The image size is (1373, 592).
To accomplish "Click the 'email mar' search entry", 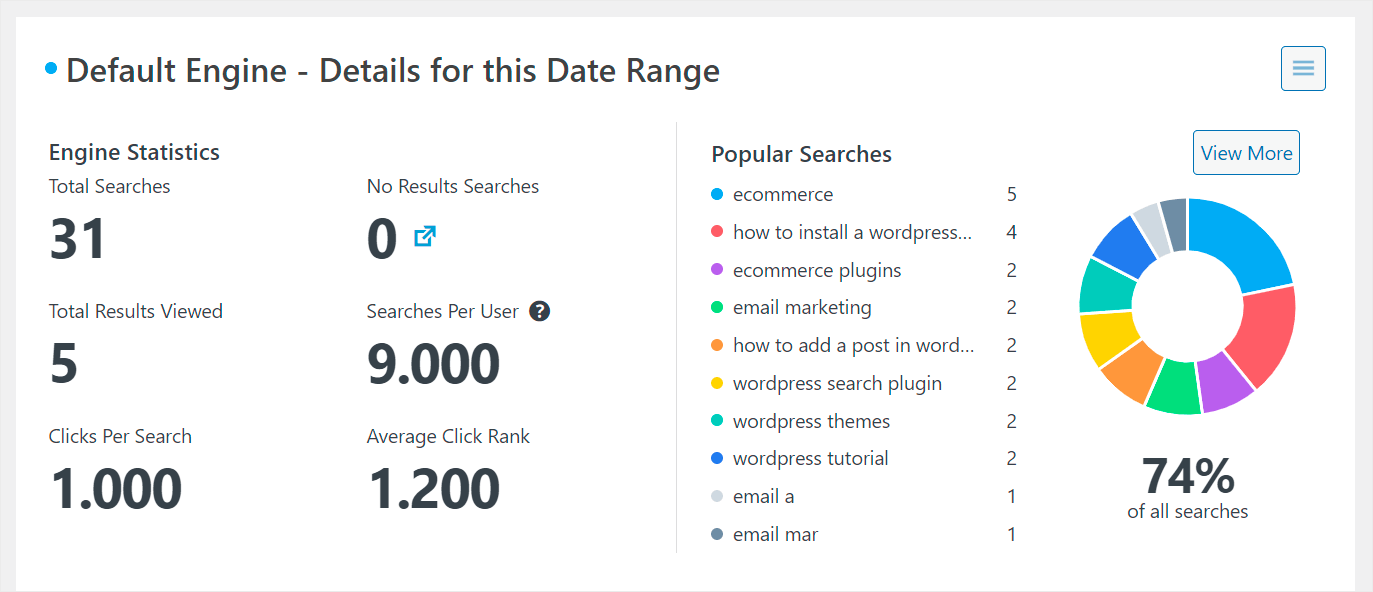I will (x=775, y=535).
